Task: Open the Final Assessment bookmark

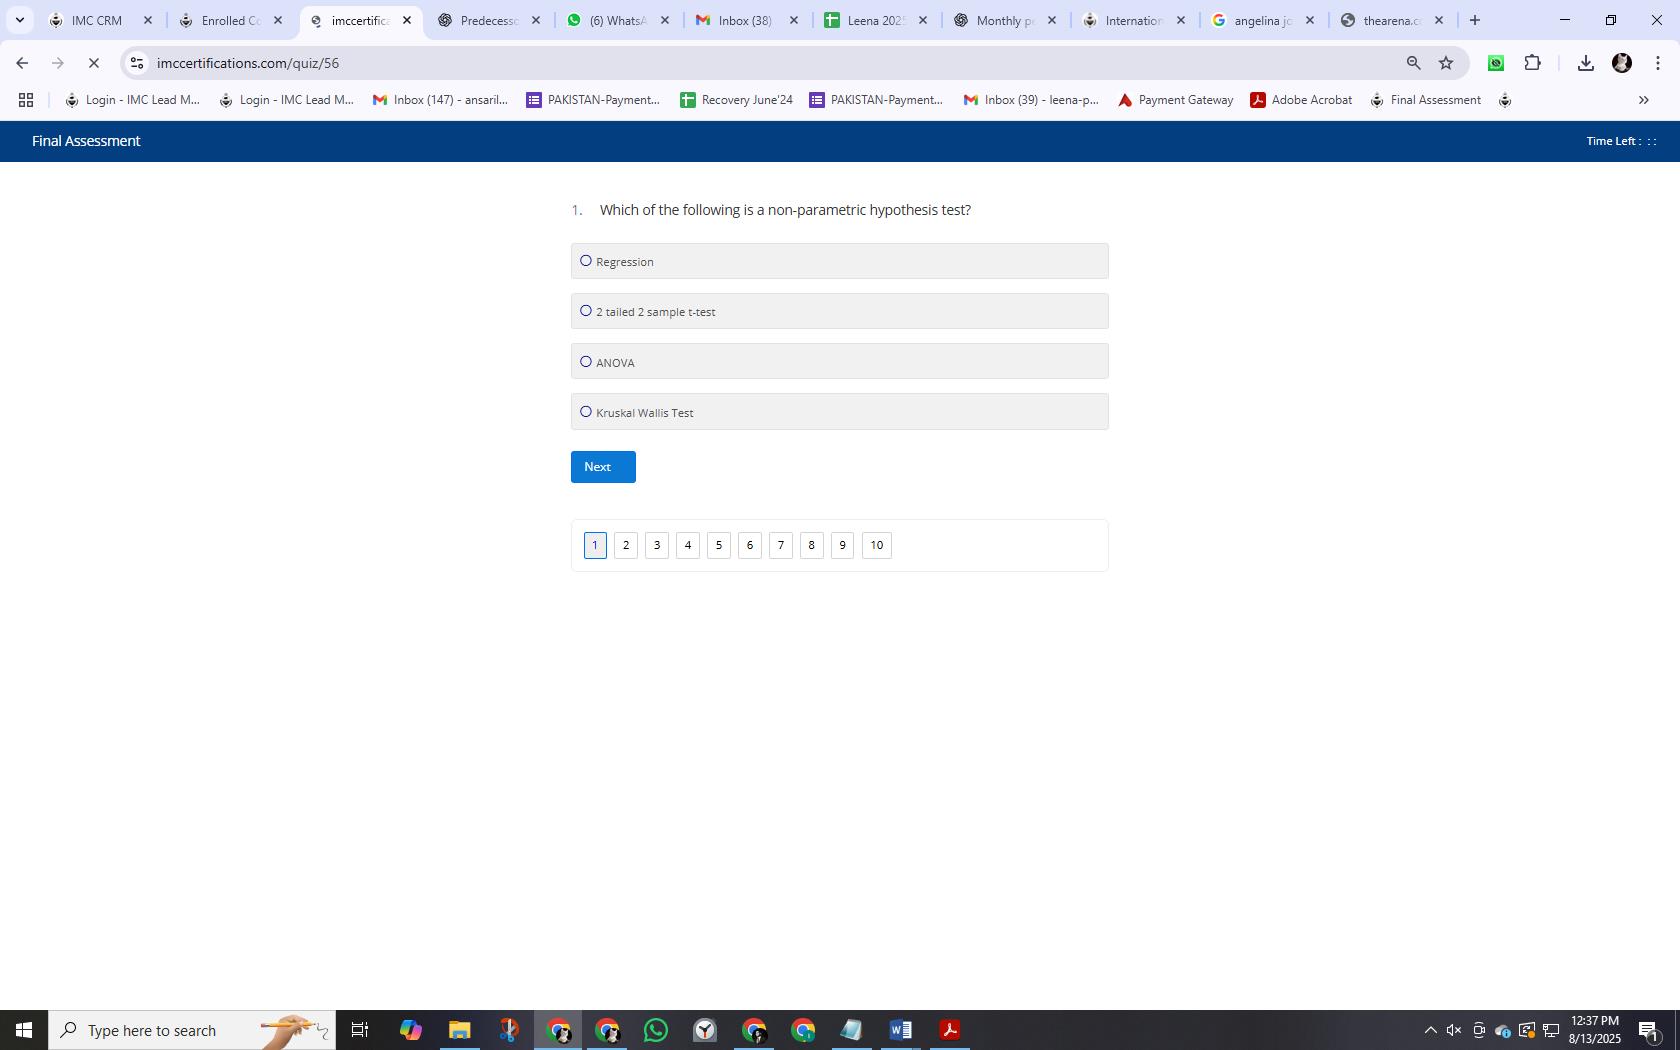Action: click(x=1426, y=100)
